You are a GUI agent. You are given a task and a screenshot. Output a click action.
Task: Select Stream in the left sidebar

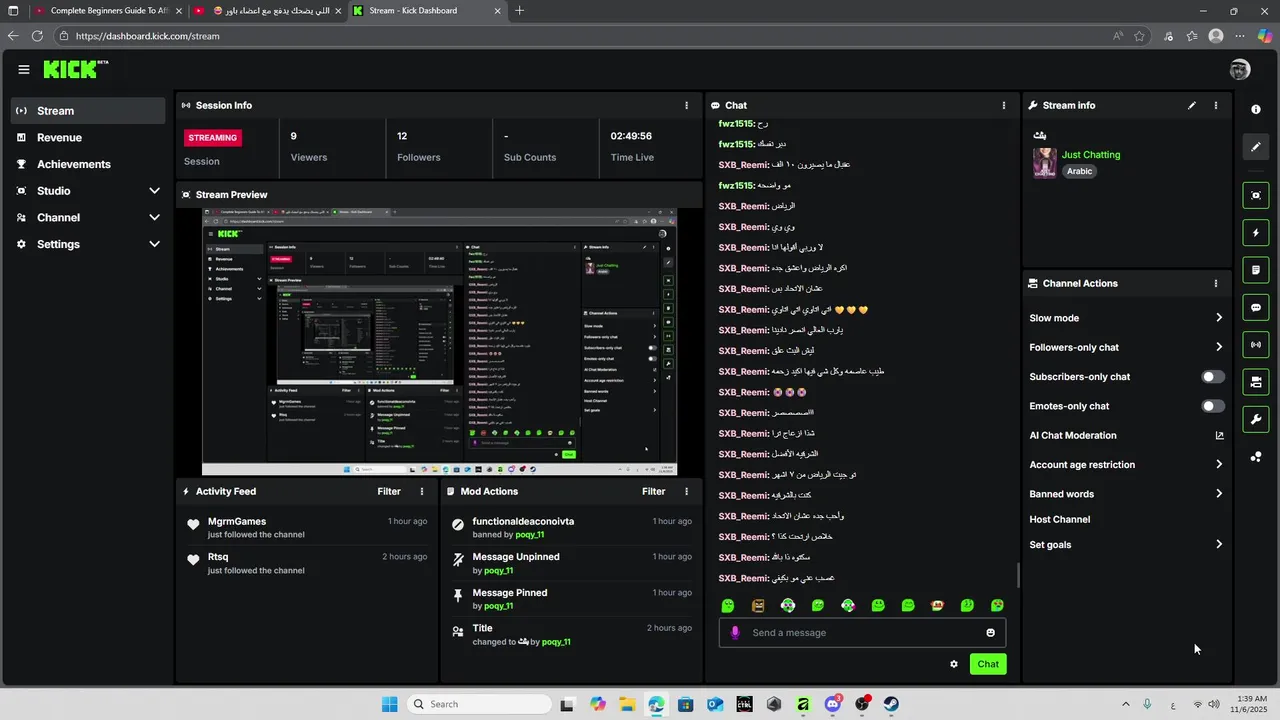[88, 111]
